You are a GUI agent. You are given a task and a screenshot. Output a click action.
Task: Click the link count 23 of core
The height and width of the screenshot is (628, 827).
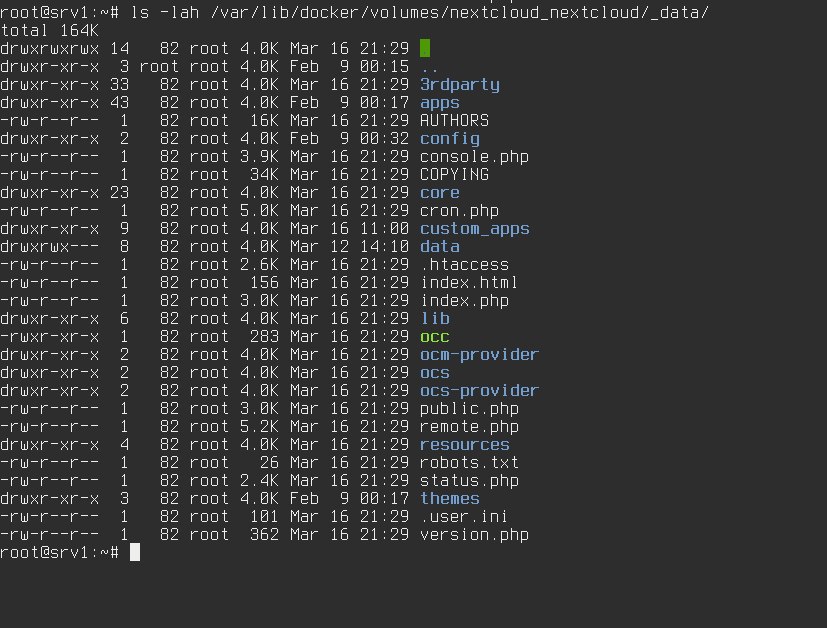pos(119,192)
